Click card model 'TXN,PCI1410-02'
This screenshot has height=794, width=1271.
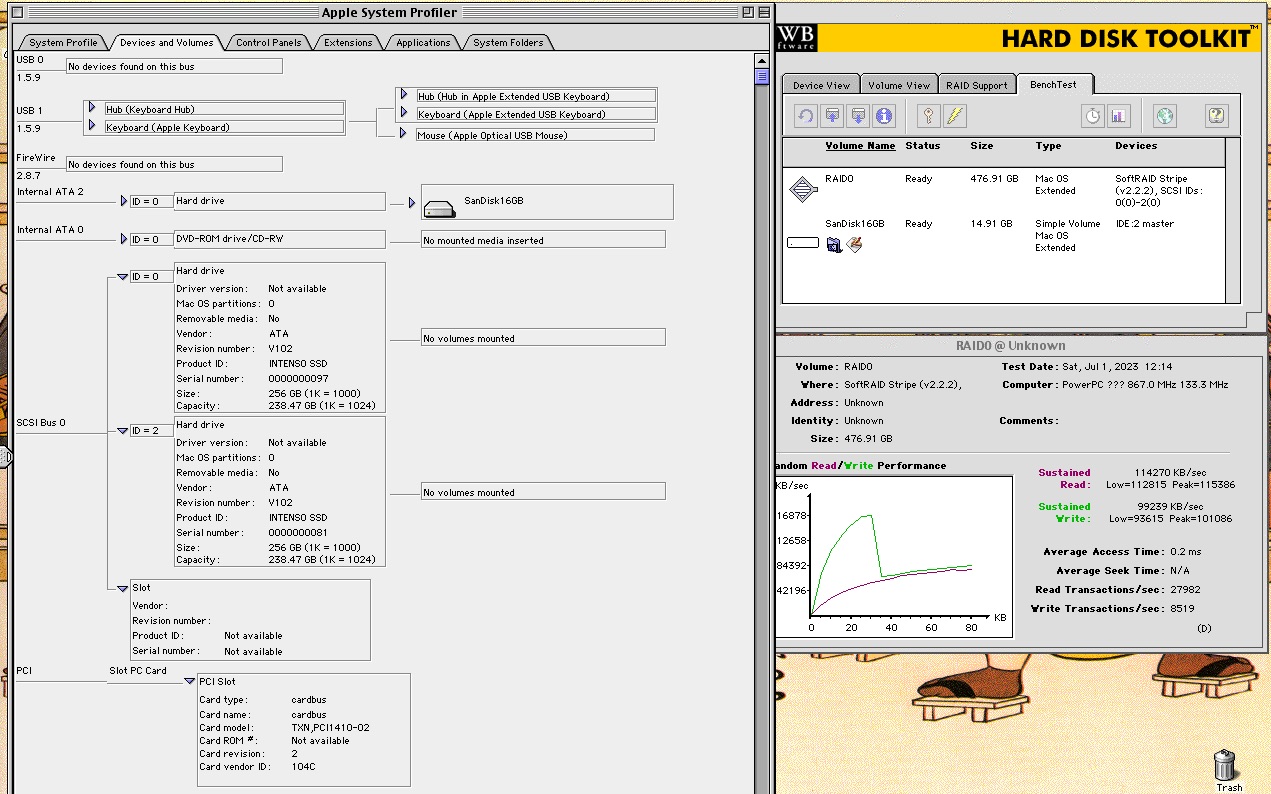coord(330,728)
